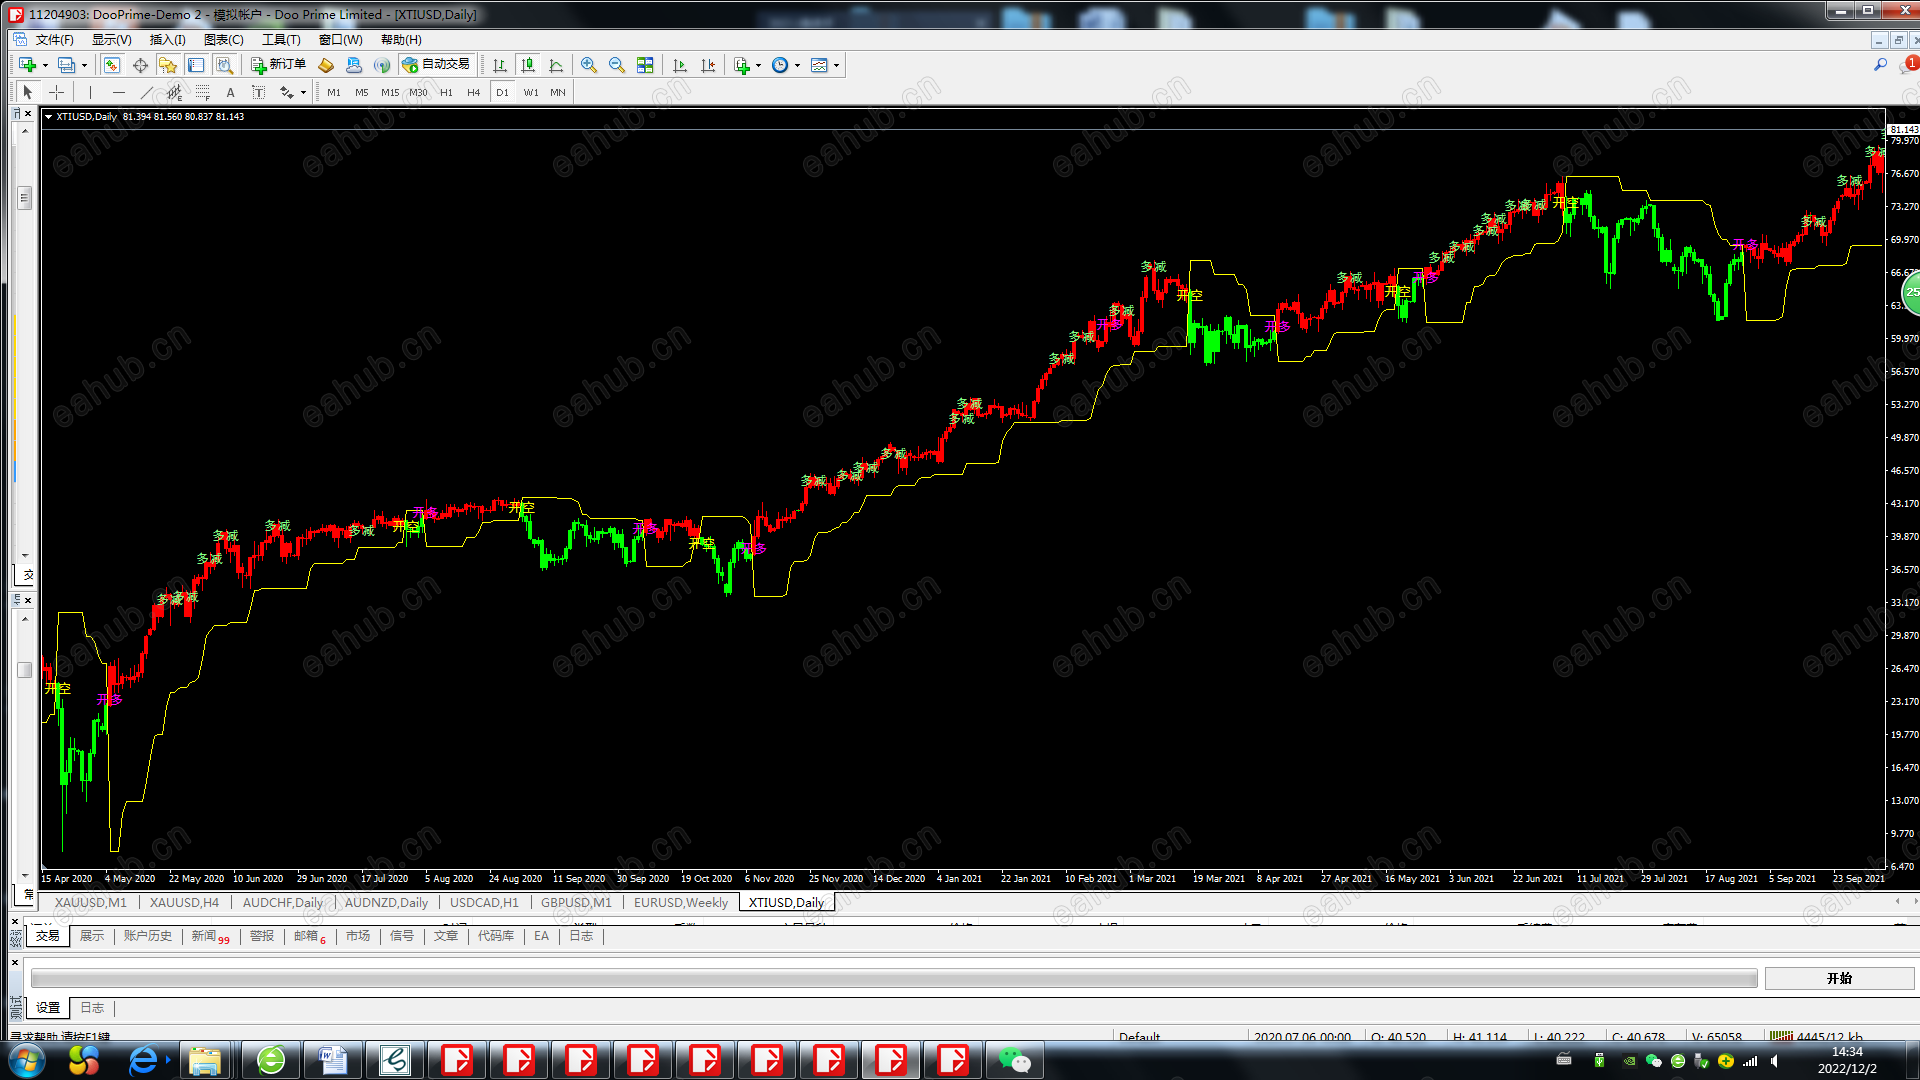Toggle the AutoTrading (自动交易) button
Viewport: 1920px width, 1080px height.
tap(436, 65)
